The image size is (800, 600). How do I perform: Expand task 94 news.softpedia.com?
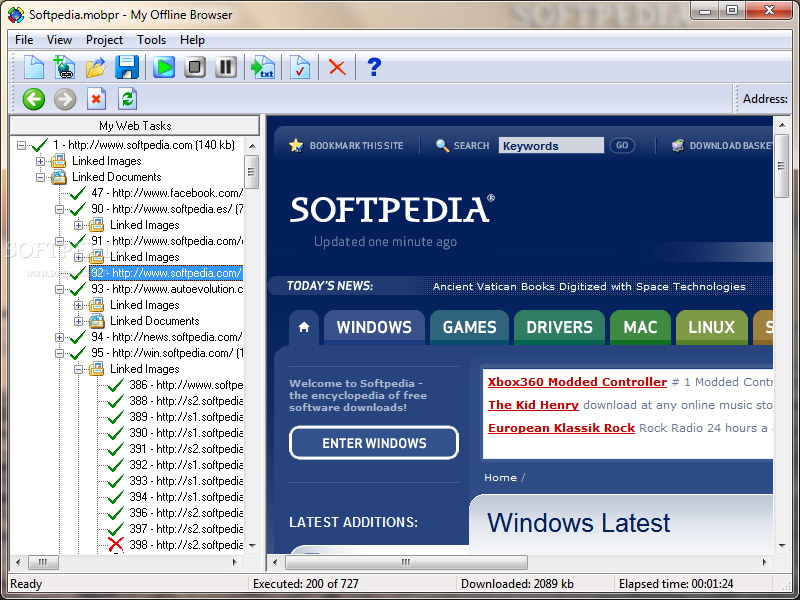tap(59, 337)
